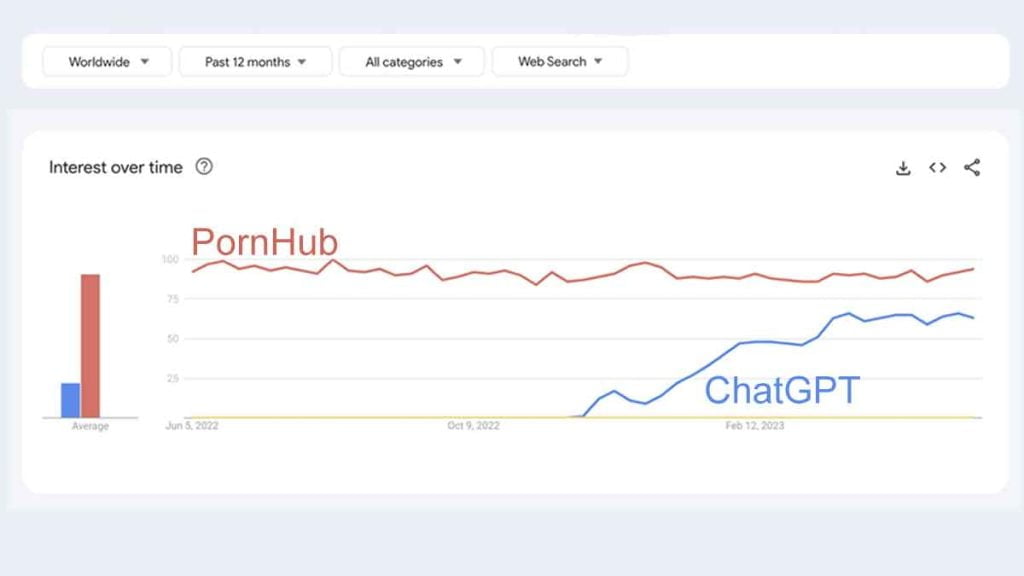This screenshot has width=1024, height=576.
Task: Click the arrow next to Web Search
Action: [598, 61]
